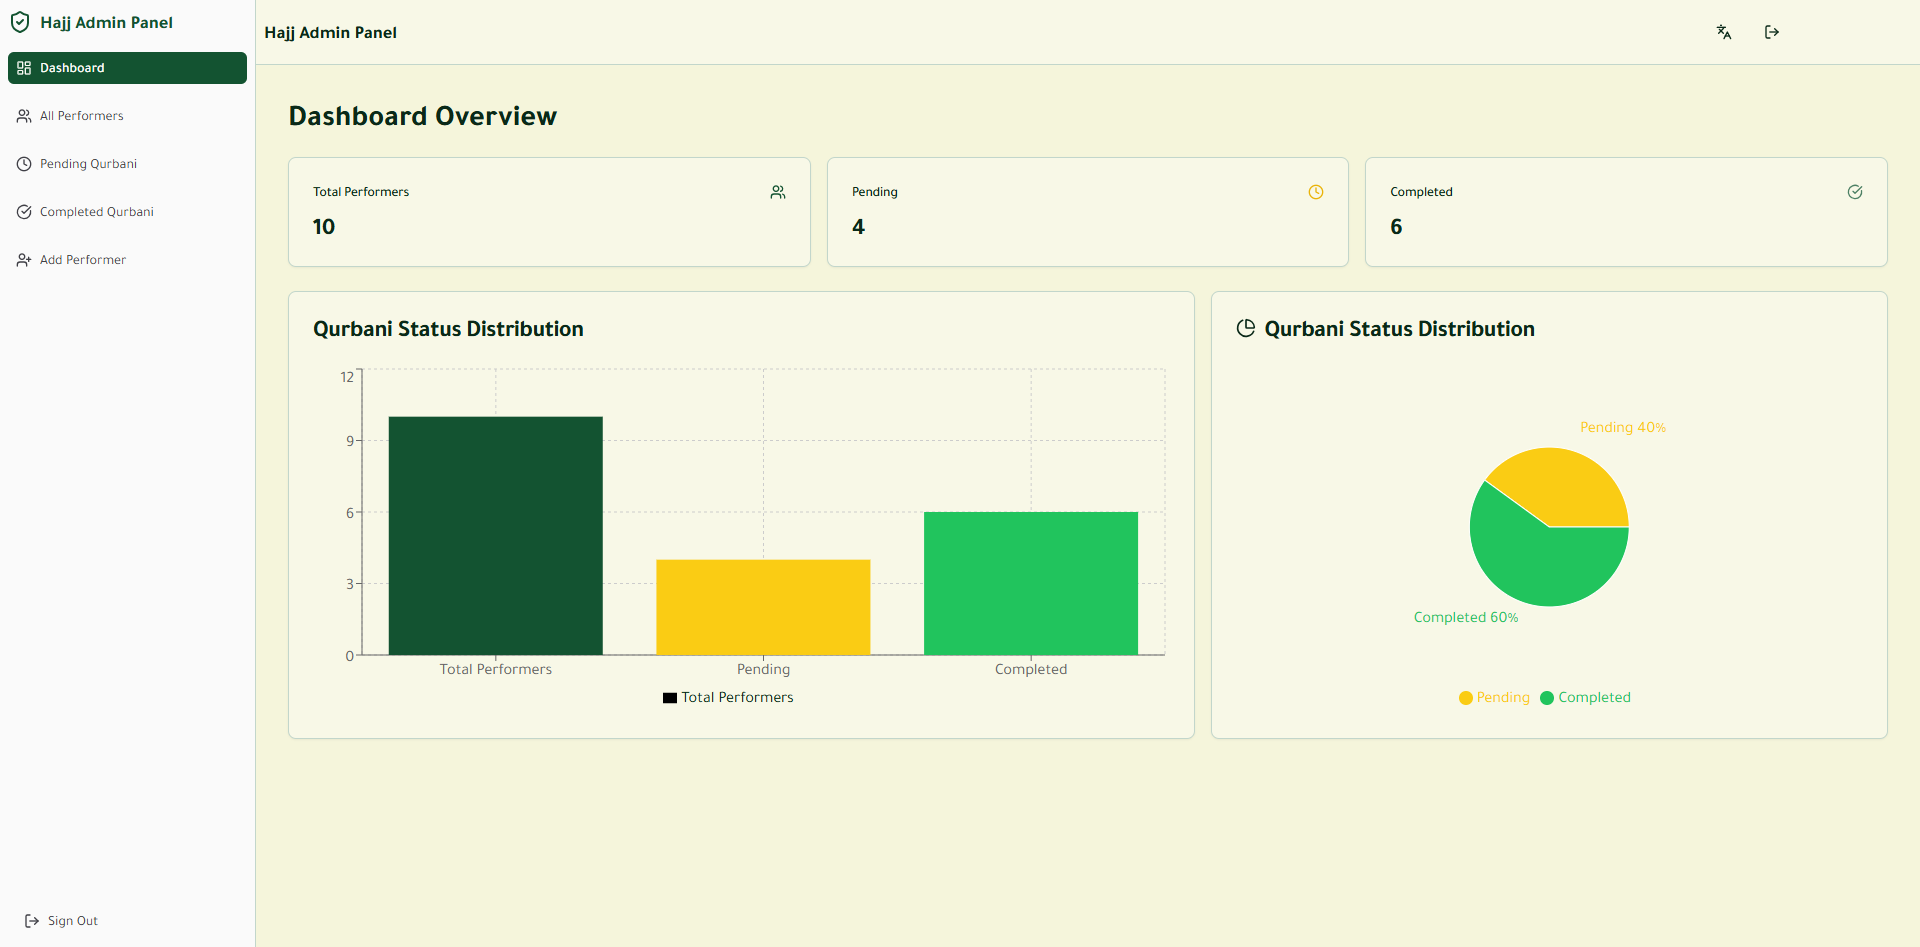1920x947 pixels.
Task: Click the shield logo next to Hajj Admin Panel
Action: [x=20, y=21]
